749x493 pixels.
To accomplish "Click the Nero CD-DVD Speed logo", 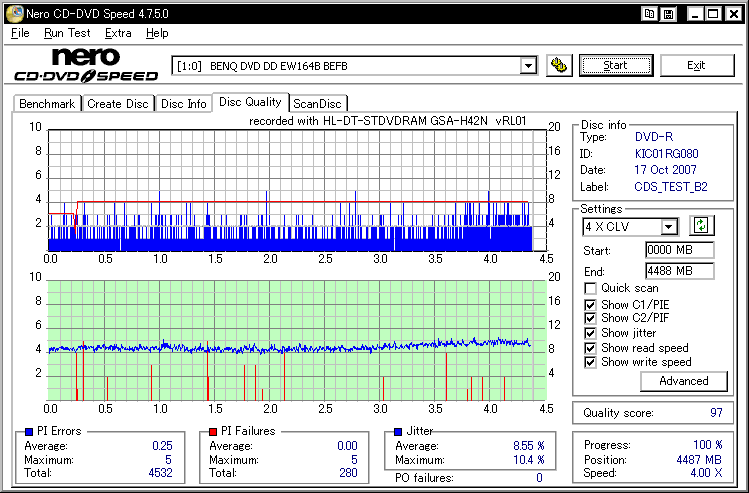I will (x=85, y=65).
